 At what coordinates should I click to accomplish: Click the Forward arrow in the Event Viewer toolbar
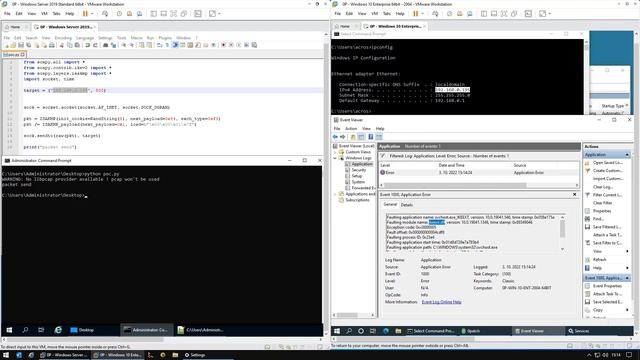pyautogui.click(x=342, y=137)
